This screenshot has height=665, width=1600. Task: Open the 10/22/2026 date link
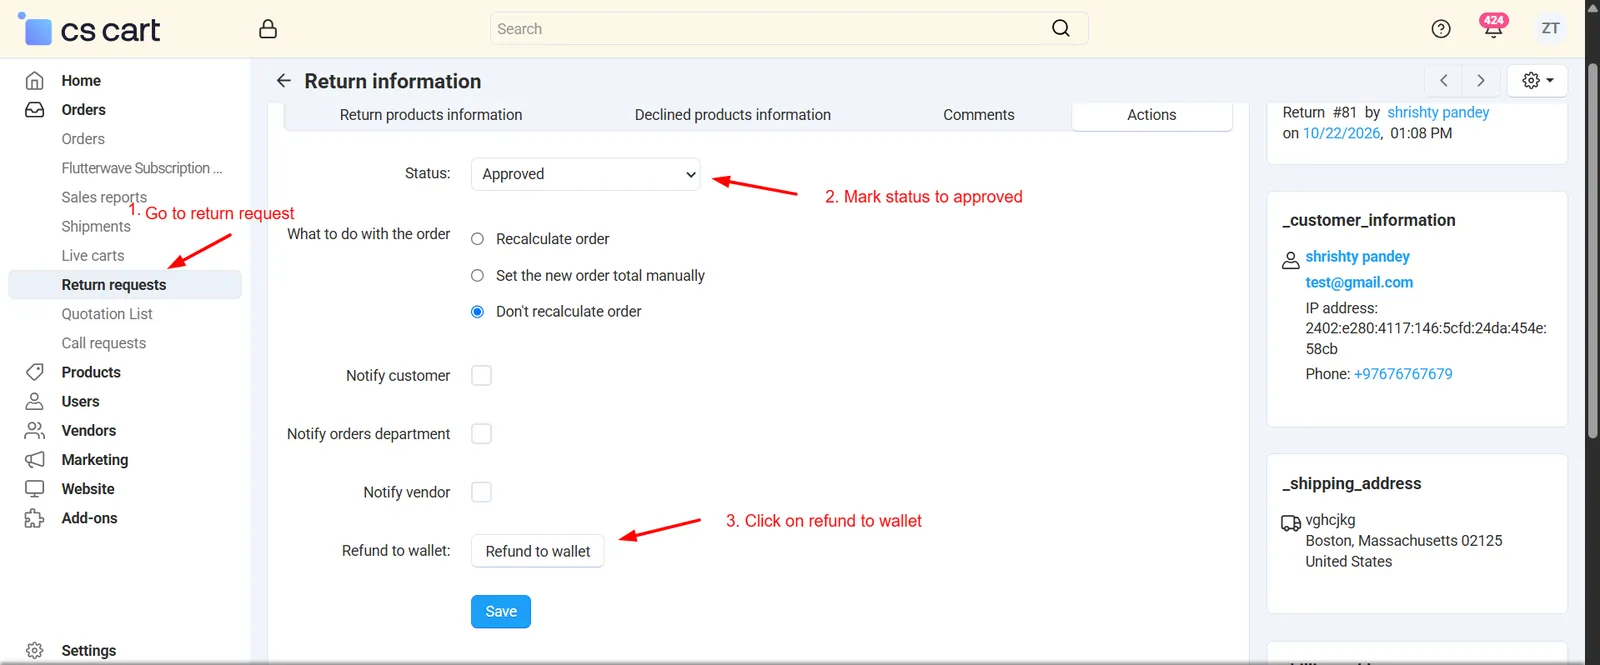[1342, 133]
